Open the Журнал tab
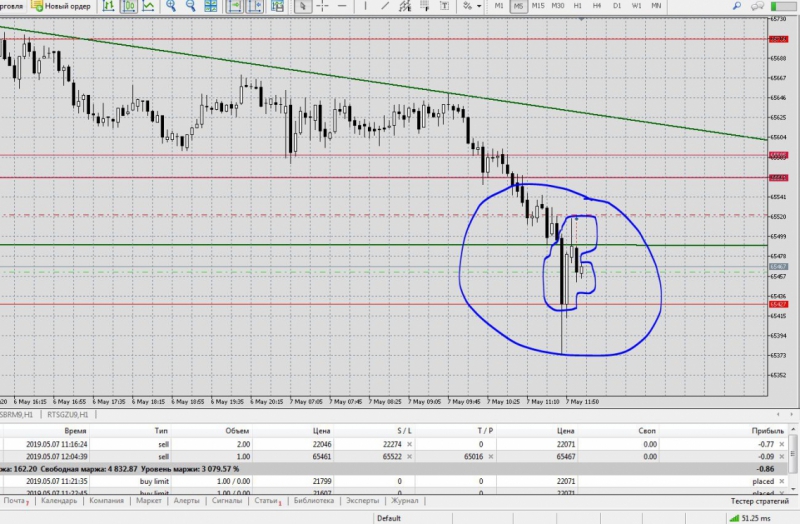 point(405,501)
